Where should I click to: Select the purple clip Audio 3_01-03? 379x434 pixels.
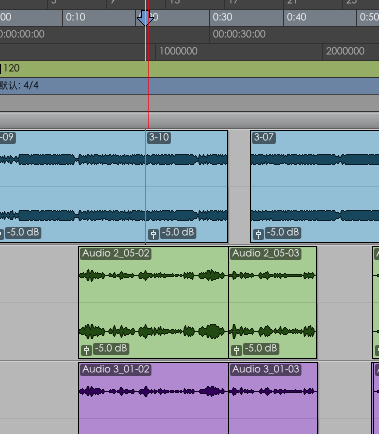pyautogui.click(x=273, y=398)
